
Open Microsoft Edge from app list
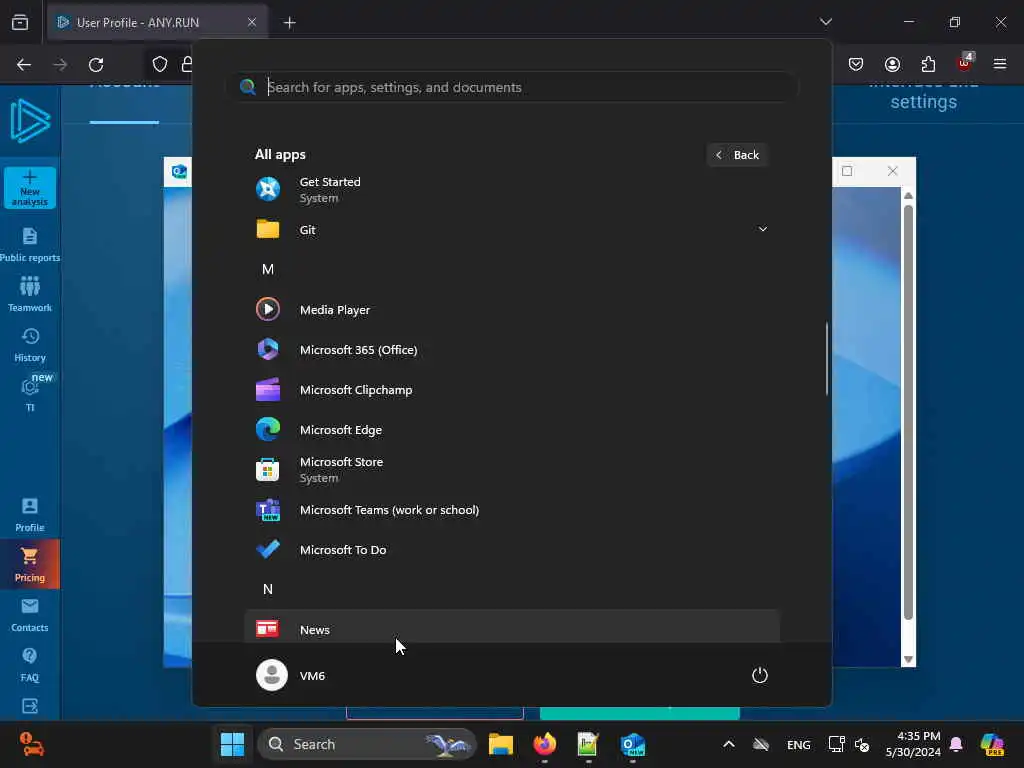coord(512,430)
